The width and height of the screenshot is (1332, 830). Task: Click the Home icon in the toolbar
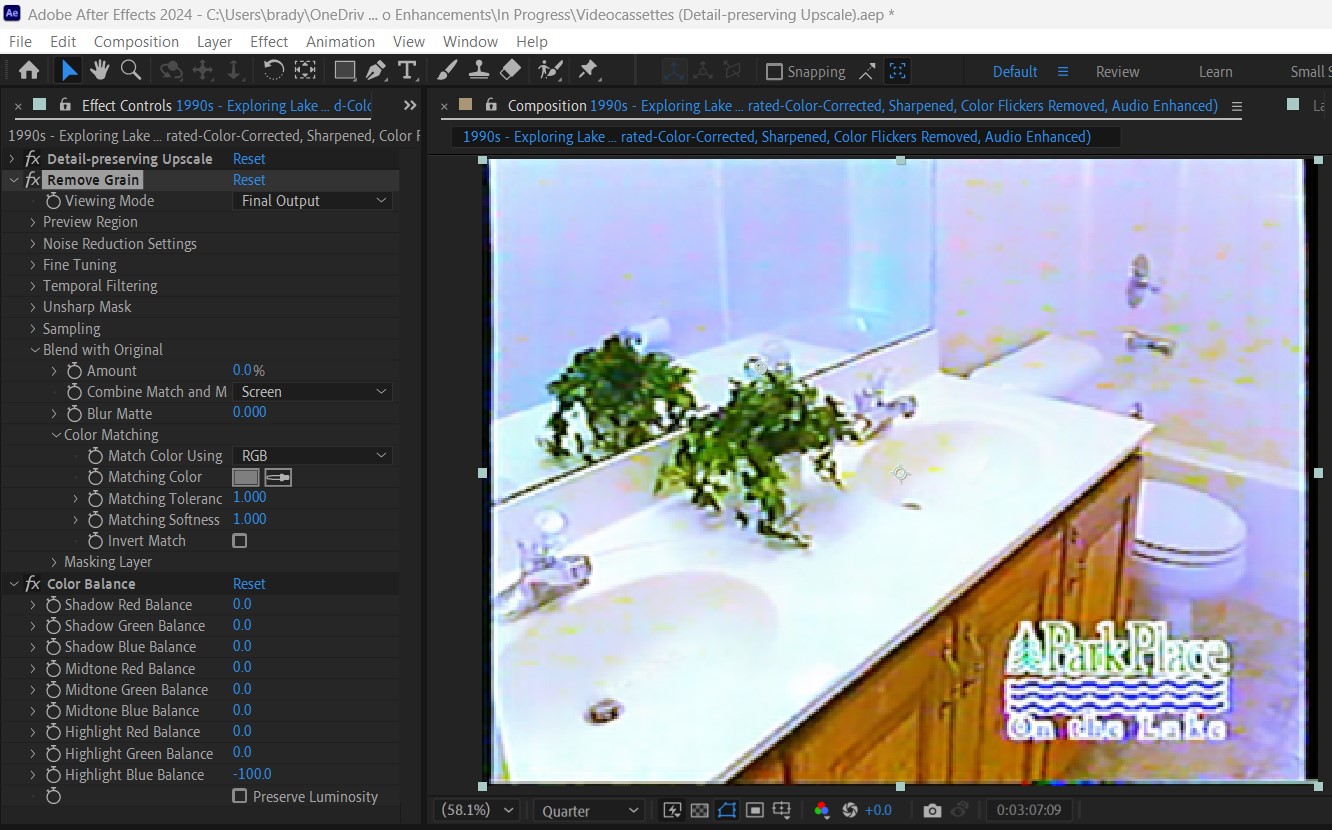click(29, 71)
